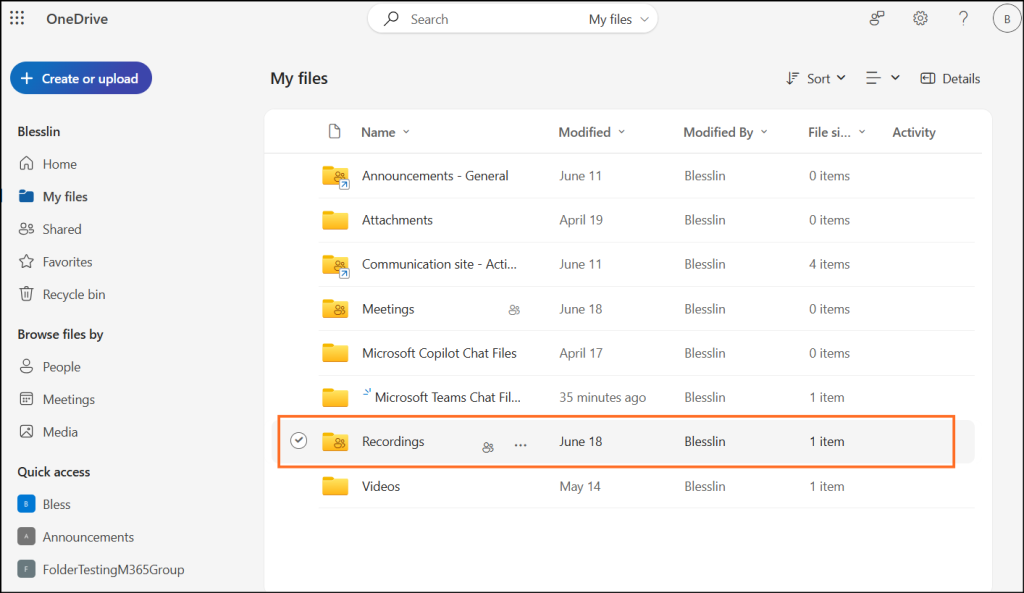Open the Recordings more actions ellipsis
Image resolution: width=1024 pixels, height=593 pixels.
(x=520, y=445)
